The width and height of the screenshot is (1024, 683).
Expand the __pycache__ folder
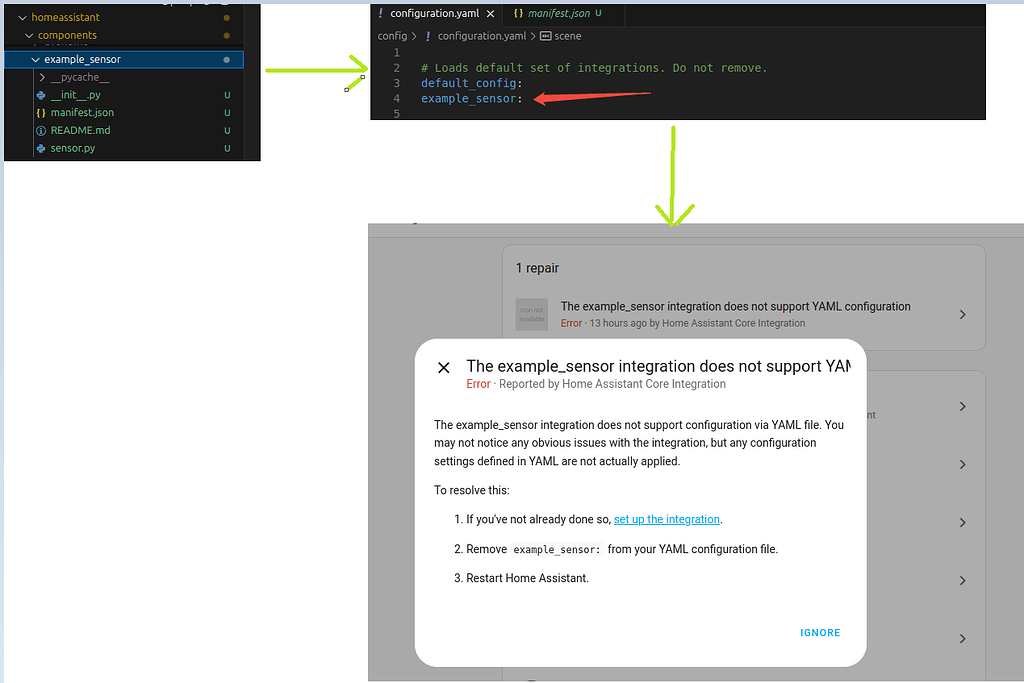point(42,77)
